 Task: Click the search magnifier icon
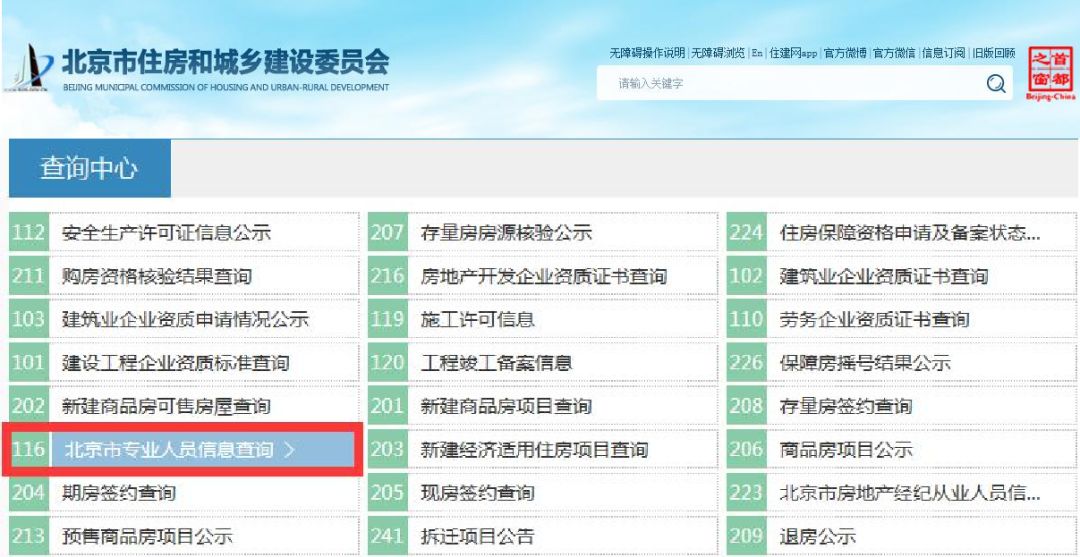996,84
